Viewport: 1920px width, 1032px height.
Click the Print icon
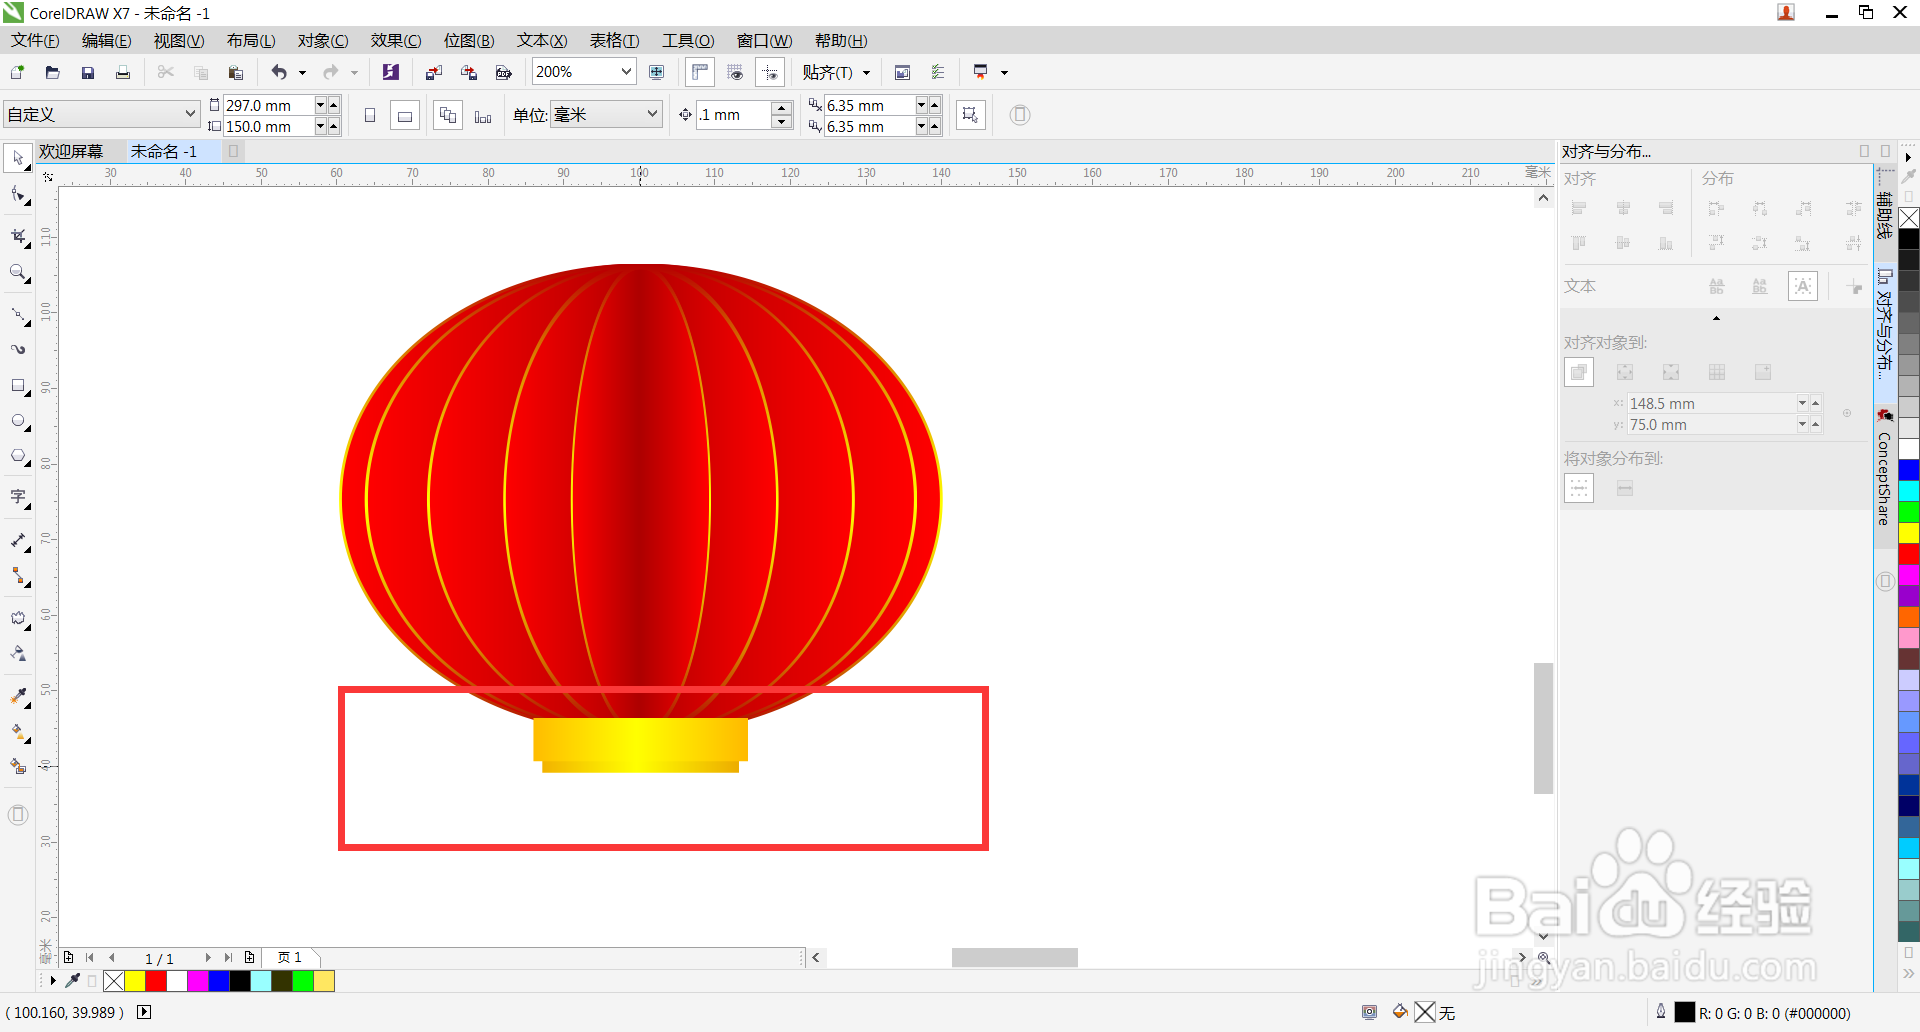(x=123, y=72)
